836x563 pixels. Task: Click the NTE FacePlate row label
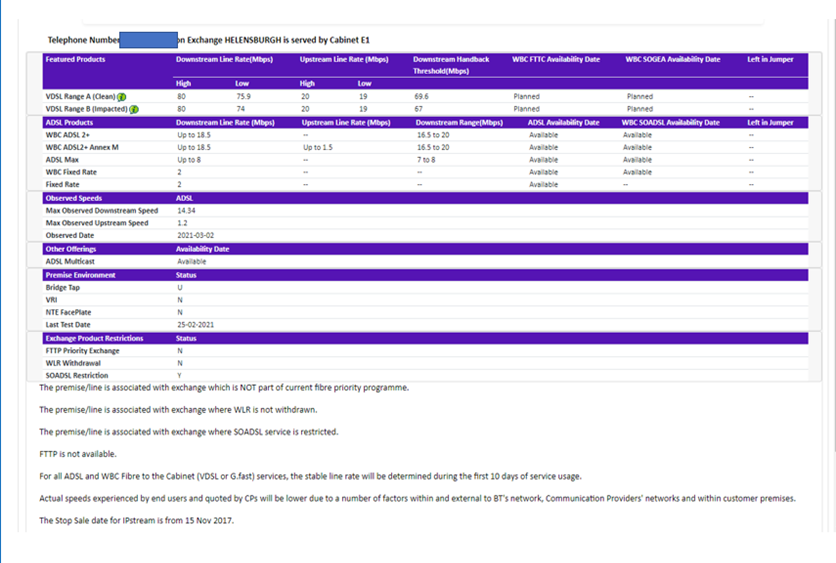pyautogui.click(x=70, y=312)
